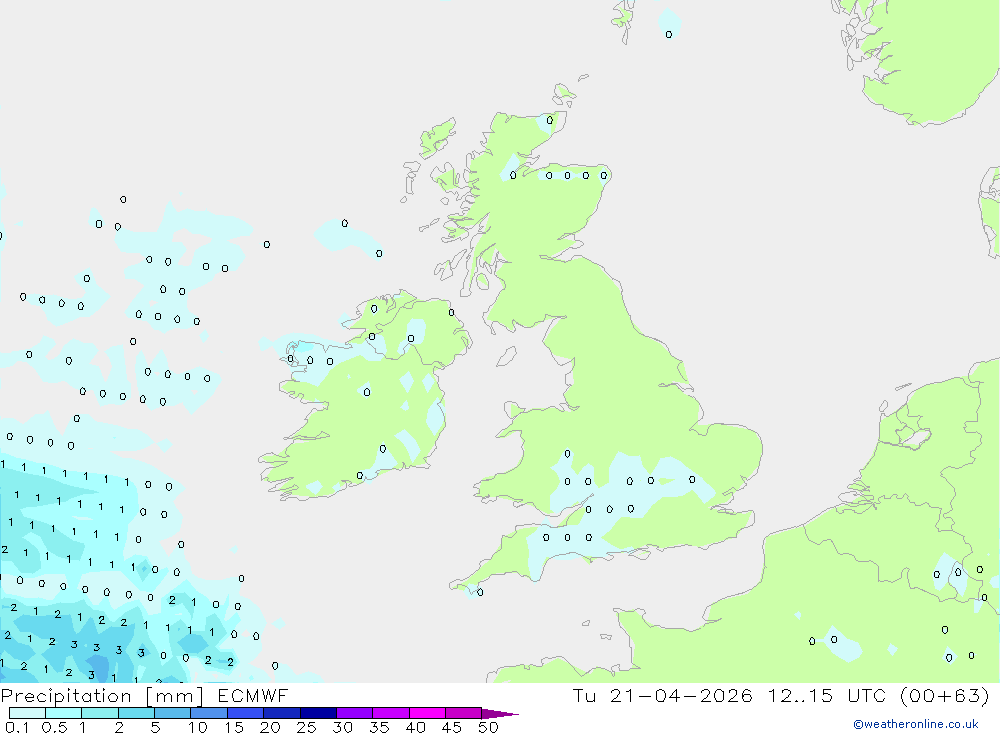This screenshot has height=733, width=1000.
Task: Select the 30–35 mm purple legend swatch
Action: [x=355, y=713]
